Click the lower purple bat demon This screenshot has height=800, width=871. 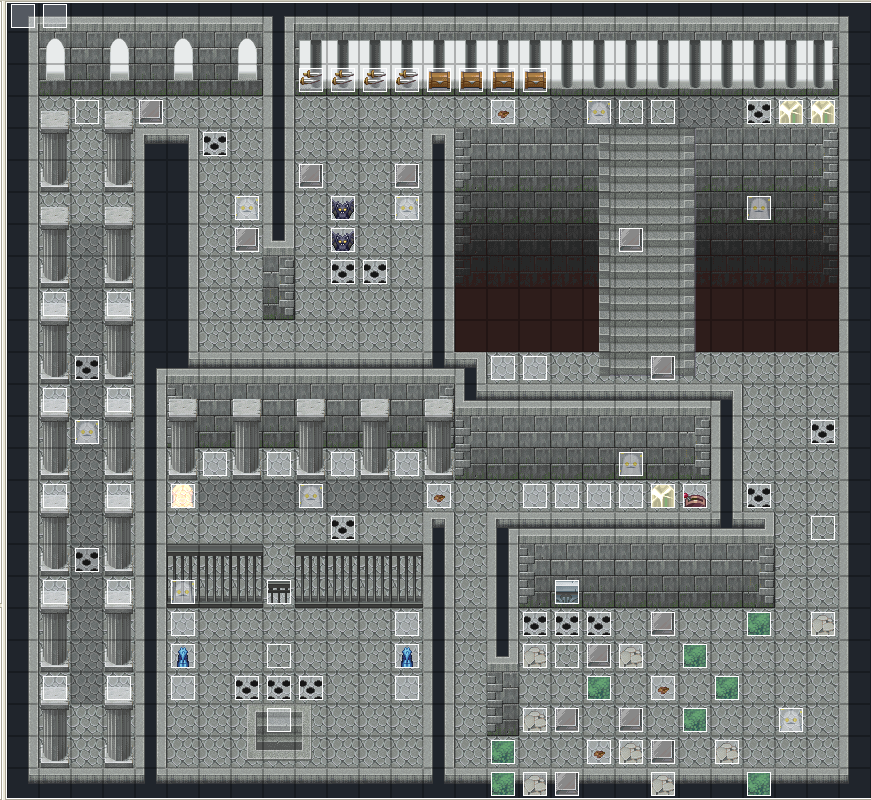coord(343,240)
